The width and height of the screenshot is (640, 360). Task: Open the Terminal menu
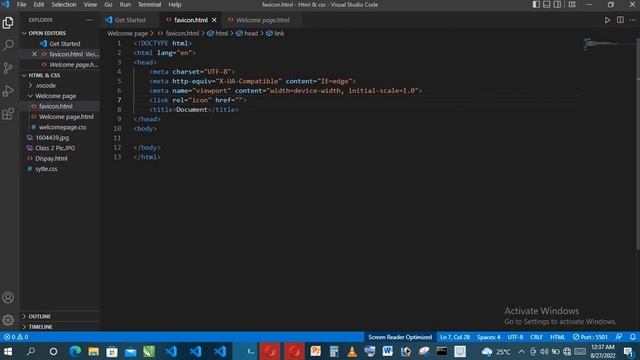click(149, 4)
